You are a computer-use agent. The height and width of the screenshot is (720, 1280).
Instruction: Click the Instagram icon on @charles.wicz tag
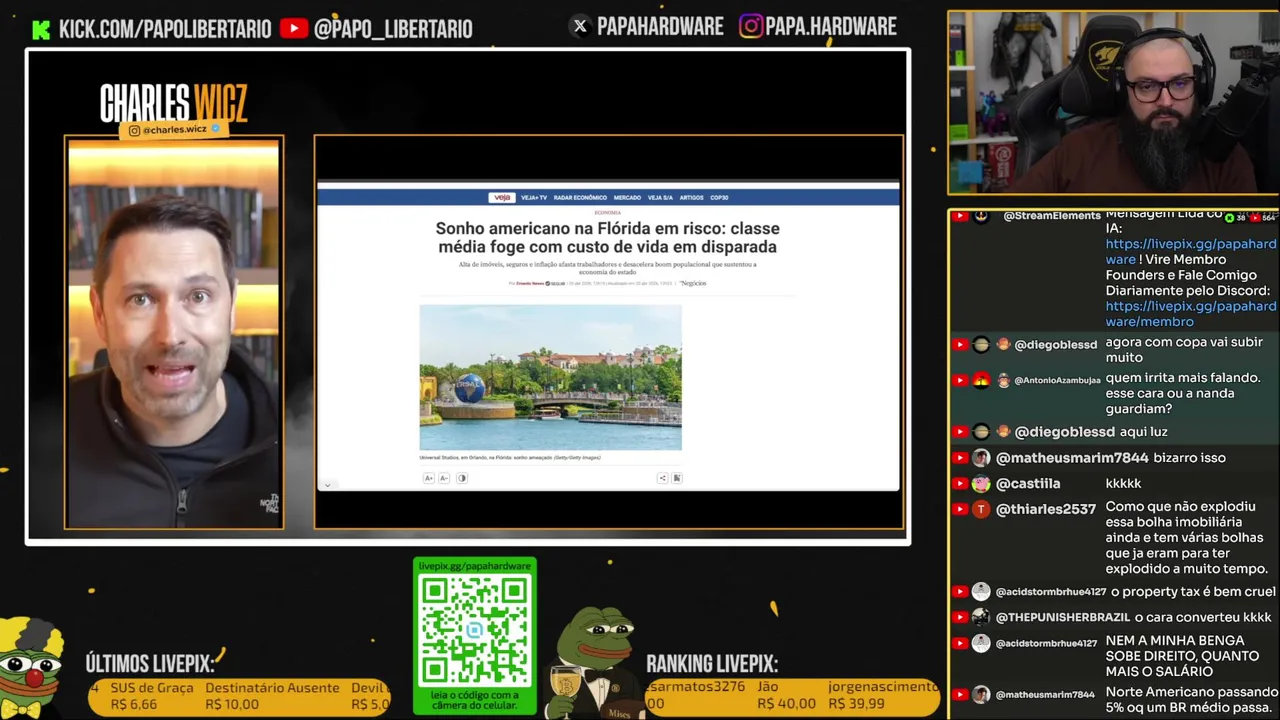click(x=134, y=130)
